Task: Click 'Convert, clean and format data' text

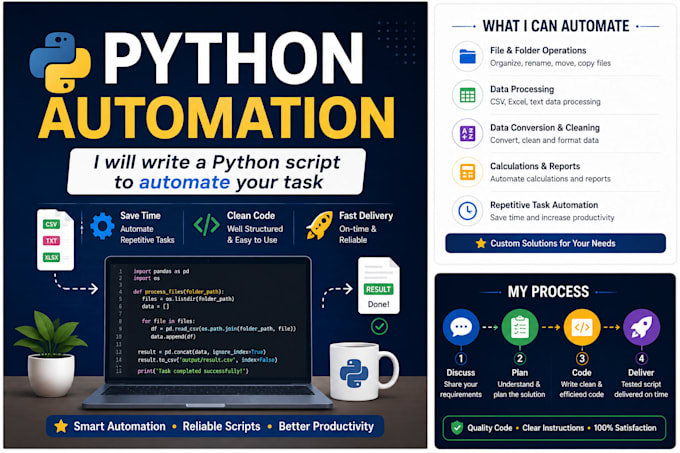Action: [x=544, y=140]
